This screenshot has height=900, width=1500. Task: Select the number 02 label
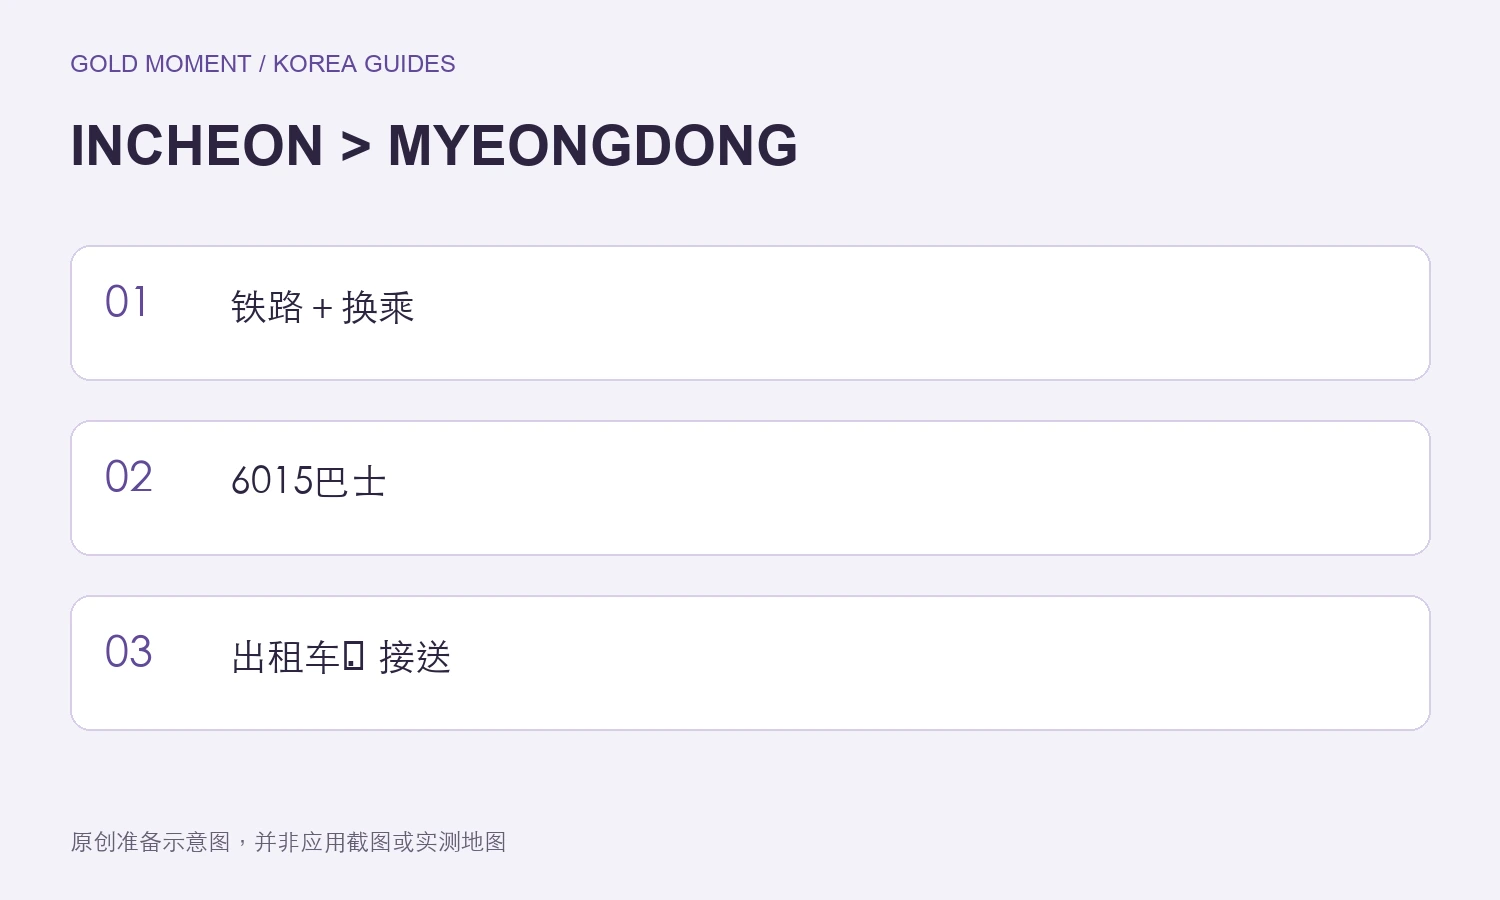pyautogui.click(x=129, y=477)
